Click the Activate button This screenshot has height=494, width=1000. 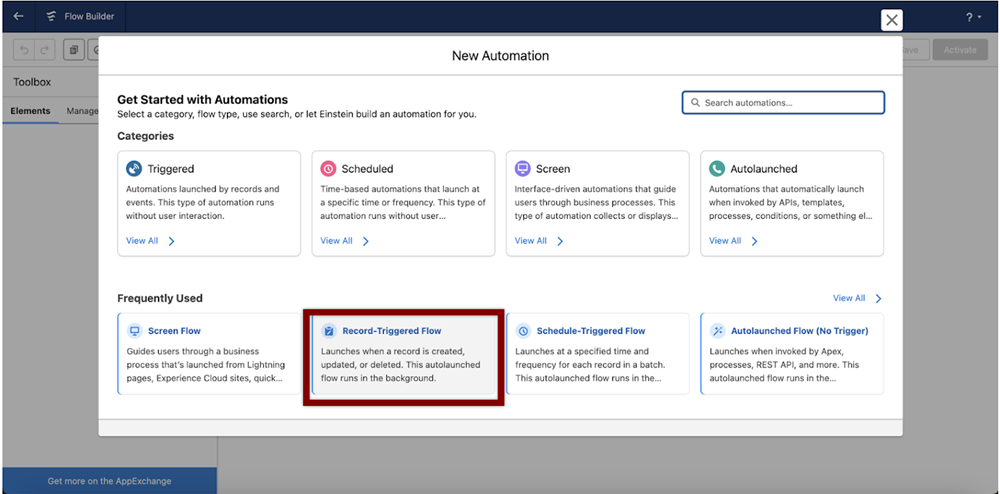[960, 50]
